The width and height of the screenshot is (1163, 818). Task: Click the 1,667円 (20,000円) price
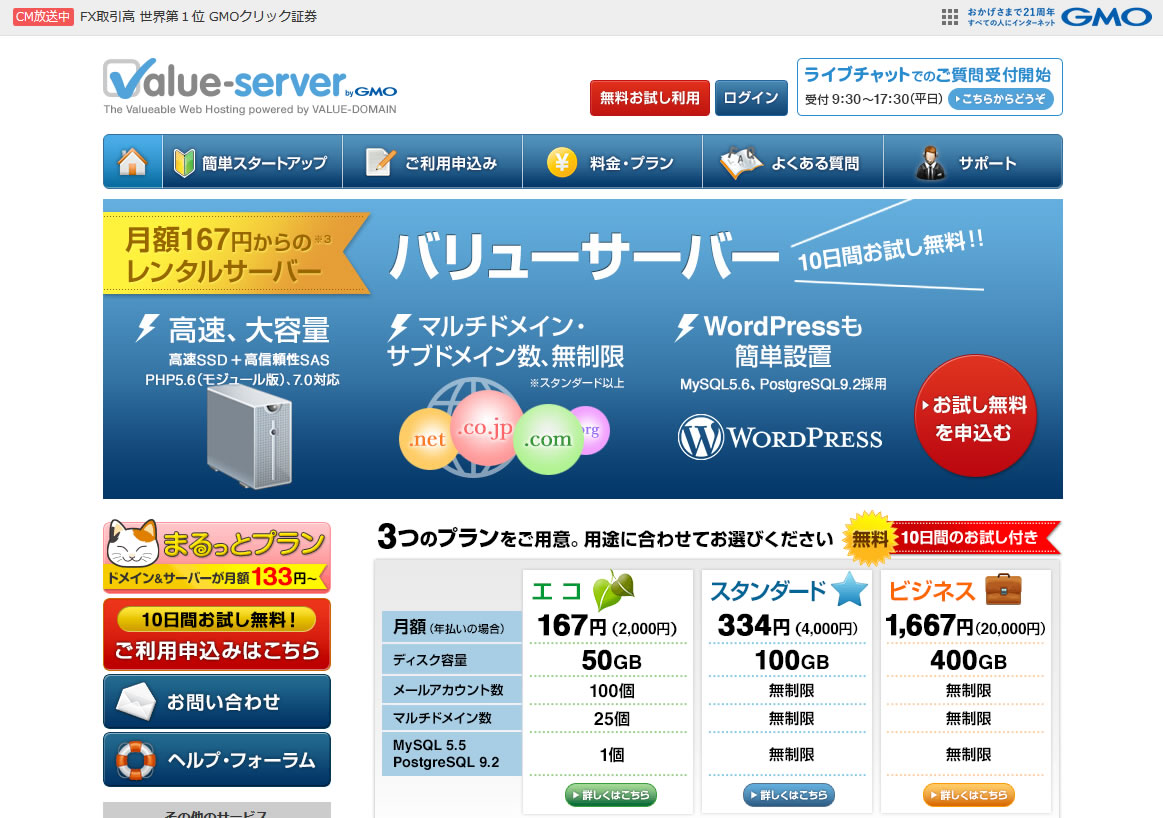point(966,627)
